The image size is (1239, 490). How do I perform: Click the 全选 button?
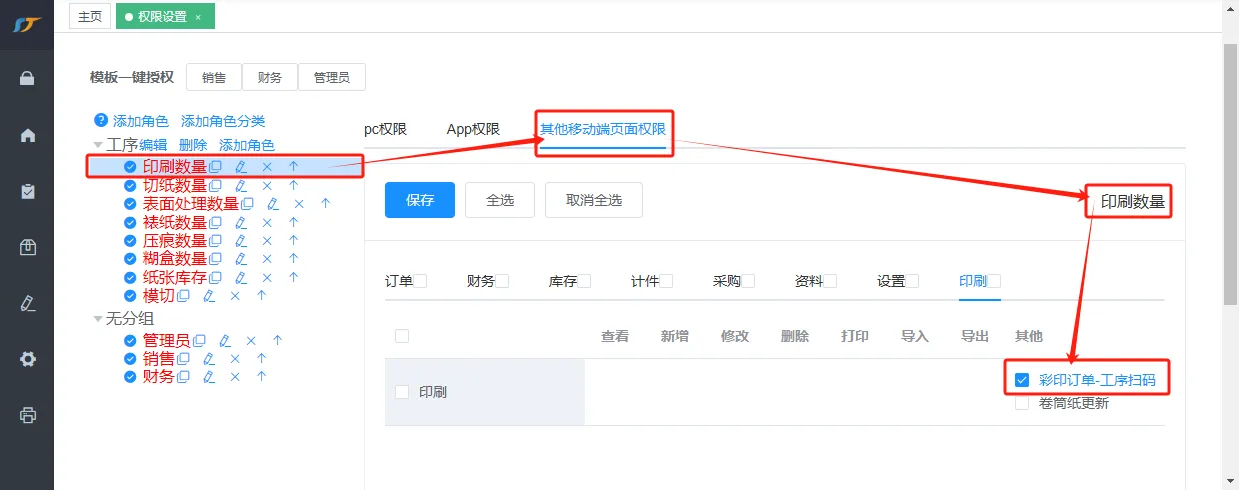click(500, 200)
